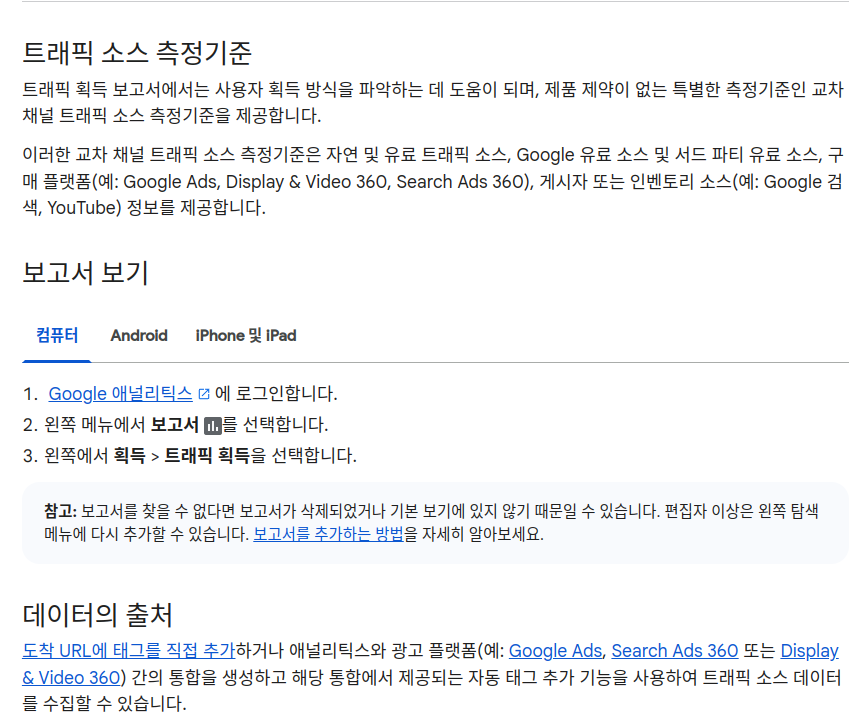Open the 도착 URL에 태그를 직접 추가 link
The width and height of the screenshot is (863, 726).
(x=129, y=651)
